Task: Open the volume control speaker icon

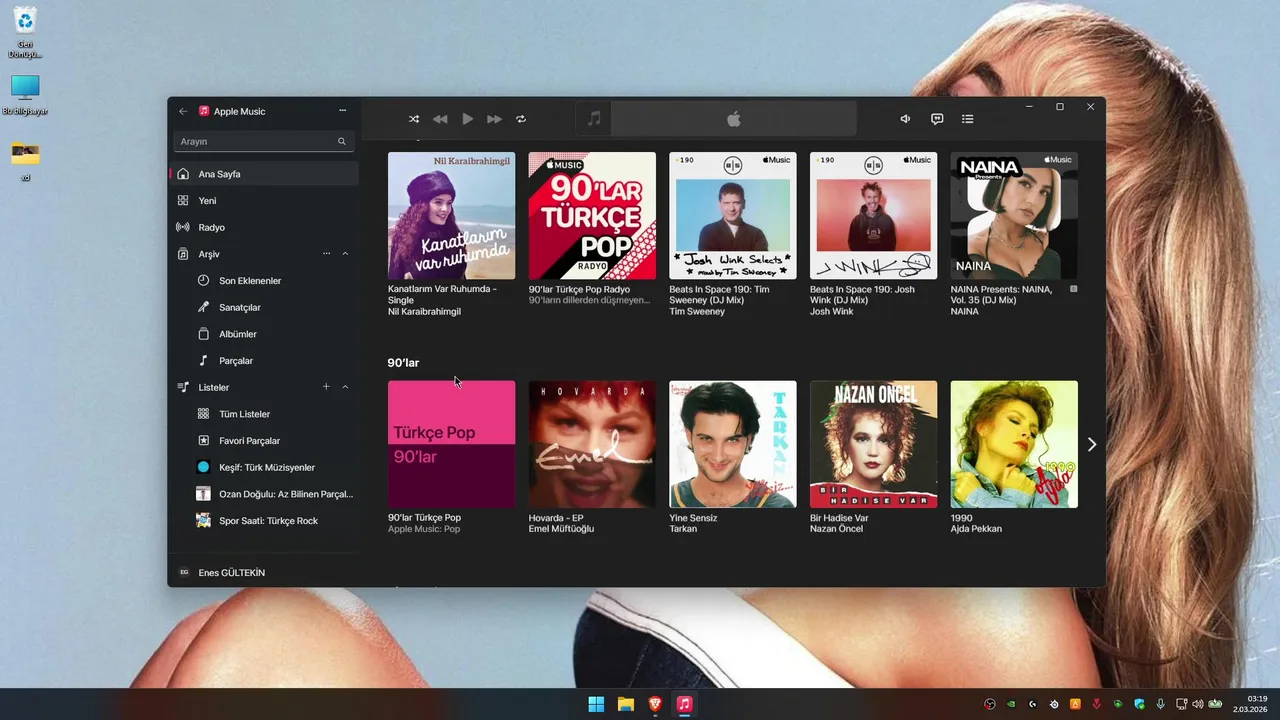Action: (x=905, y=119)
